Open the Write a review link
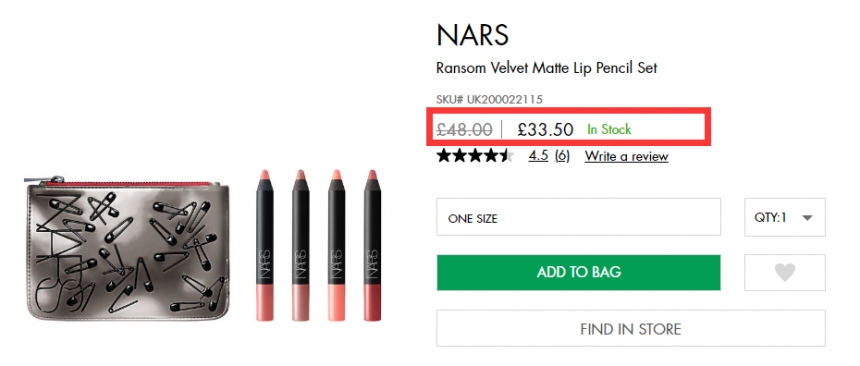 626,156
